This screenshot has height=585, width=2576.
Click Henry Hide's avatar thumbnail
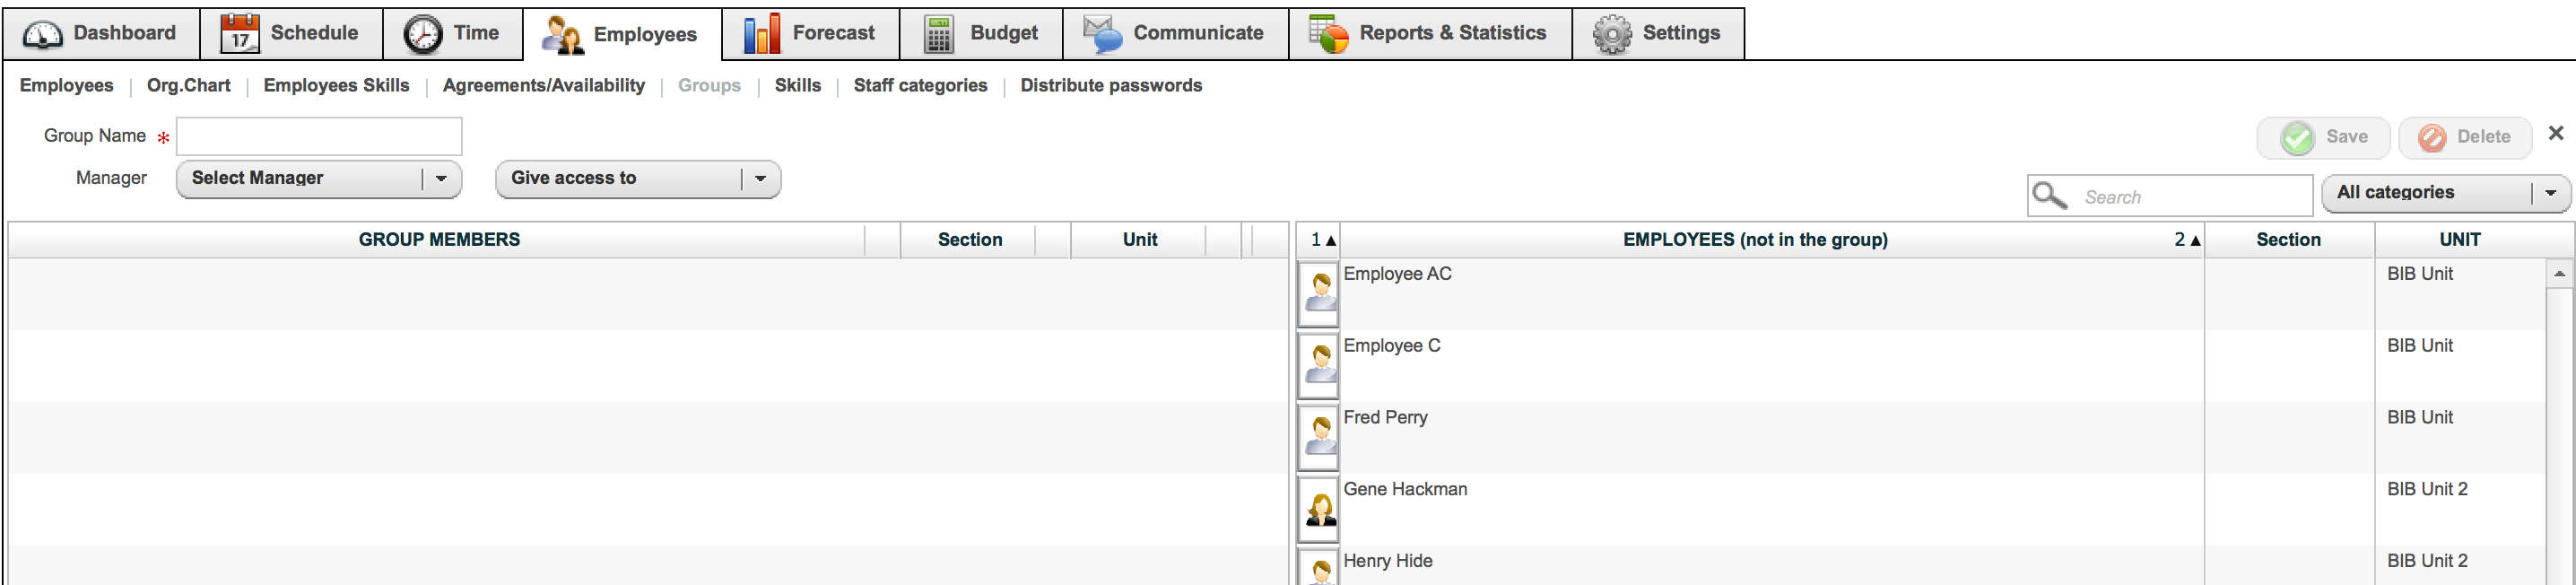(1318, 567)
